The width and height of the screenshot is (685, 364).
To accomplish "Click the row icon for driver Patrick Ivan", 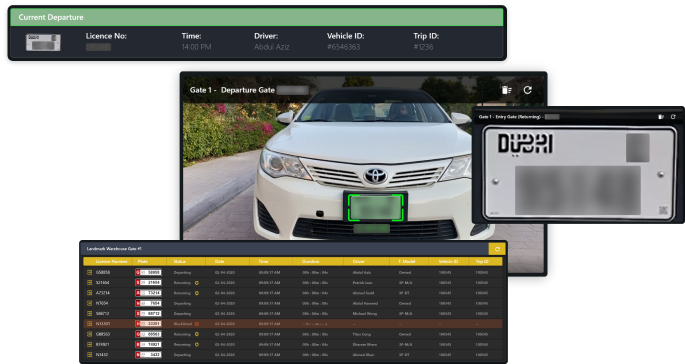I will [89, 283].
